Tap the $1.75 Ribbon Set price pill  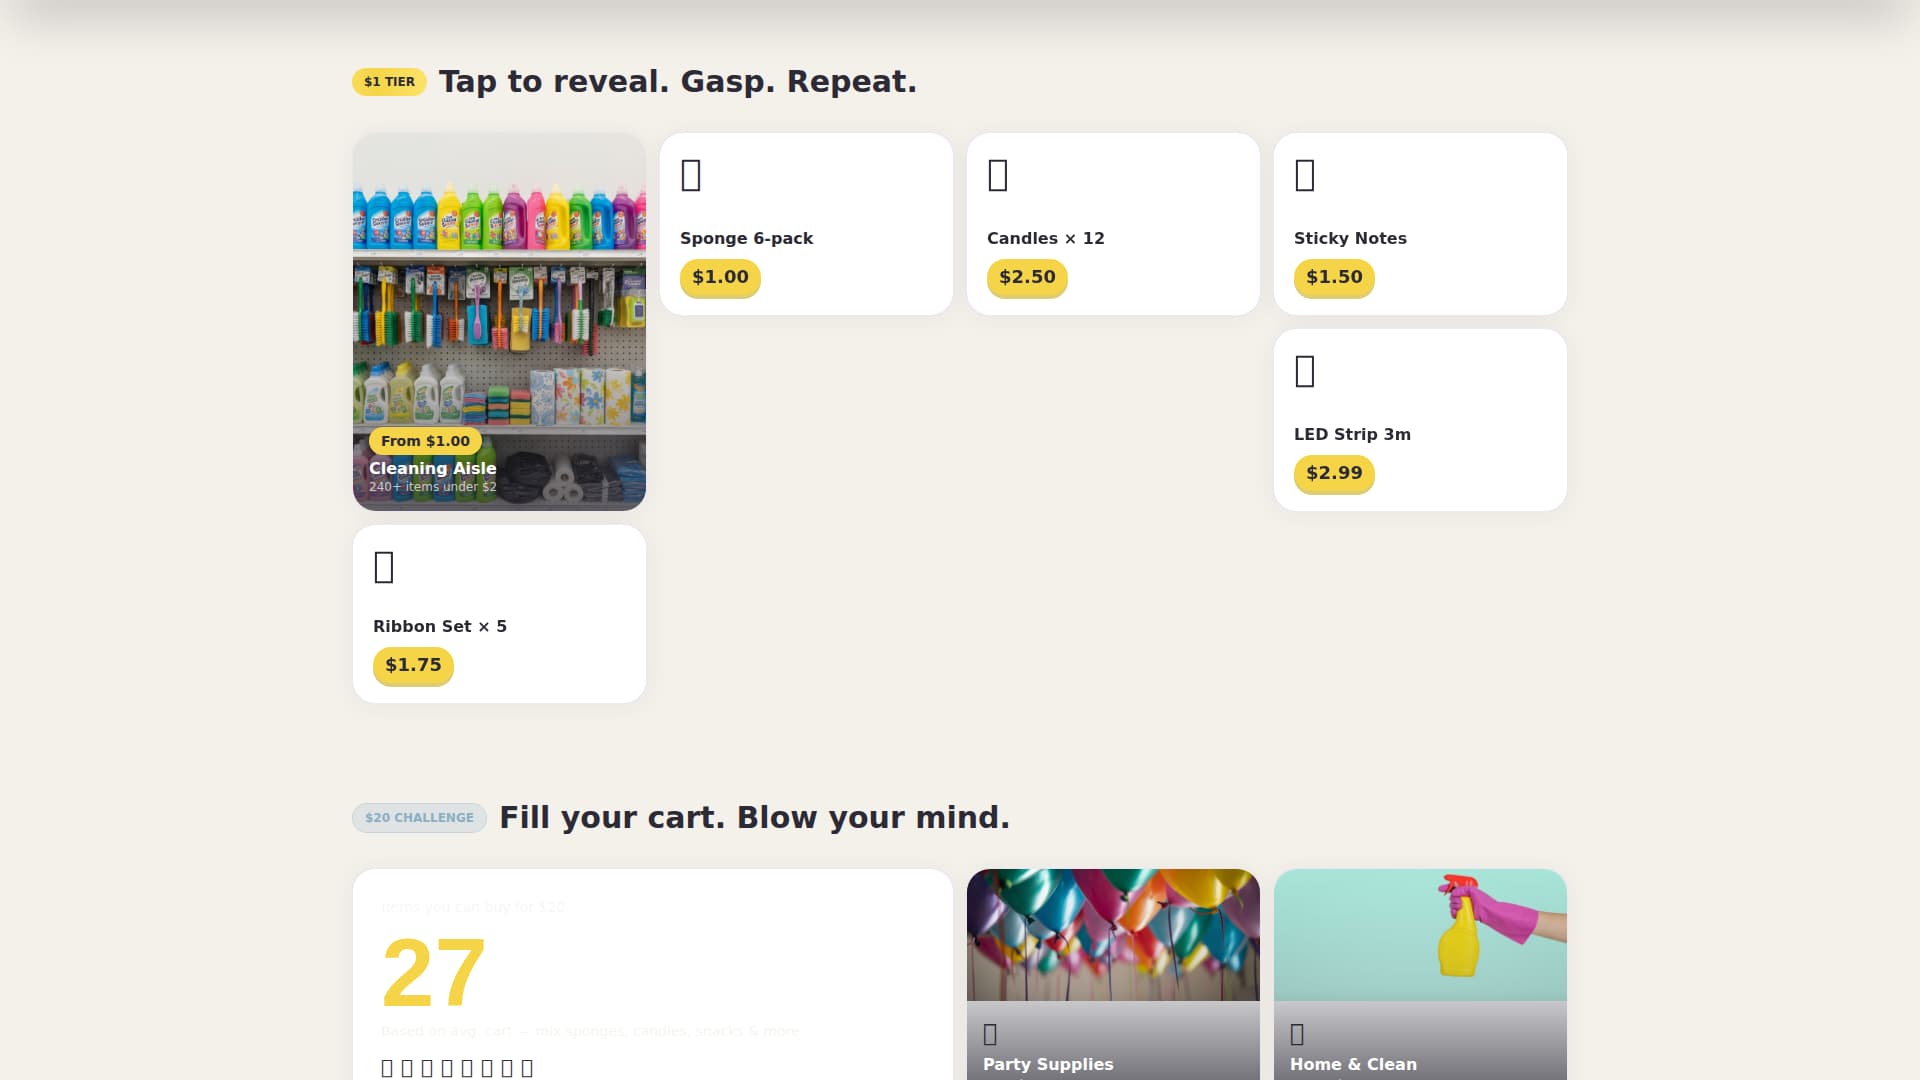pos(413,665)
